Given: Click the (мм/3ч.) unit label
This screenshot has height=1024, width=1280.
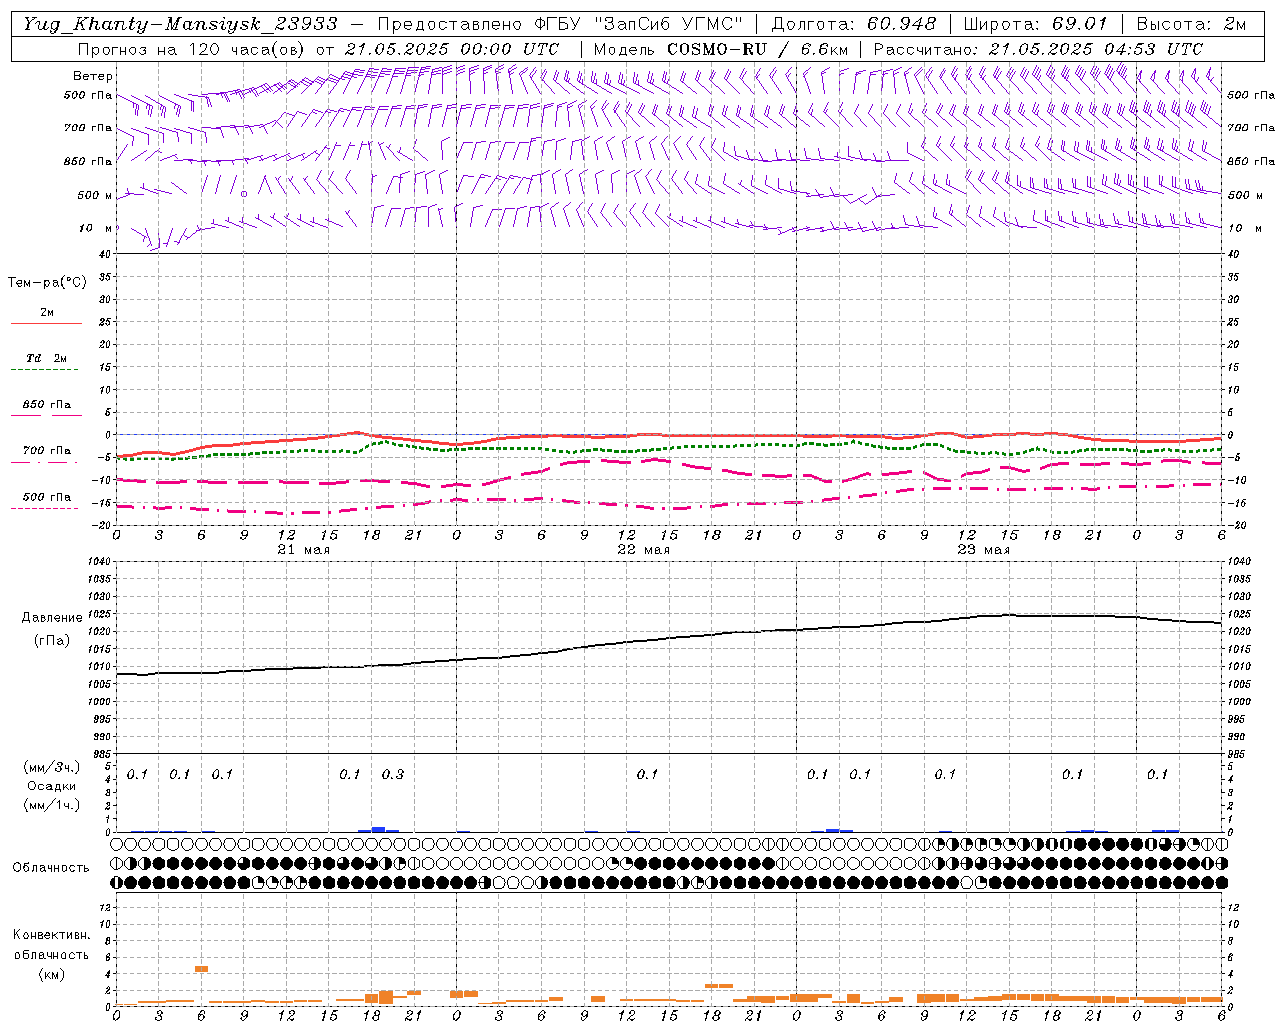Looking at the screenshot, I should 52,767.
